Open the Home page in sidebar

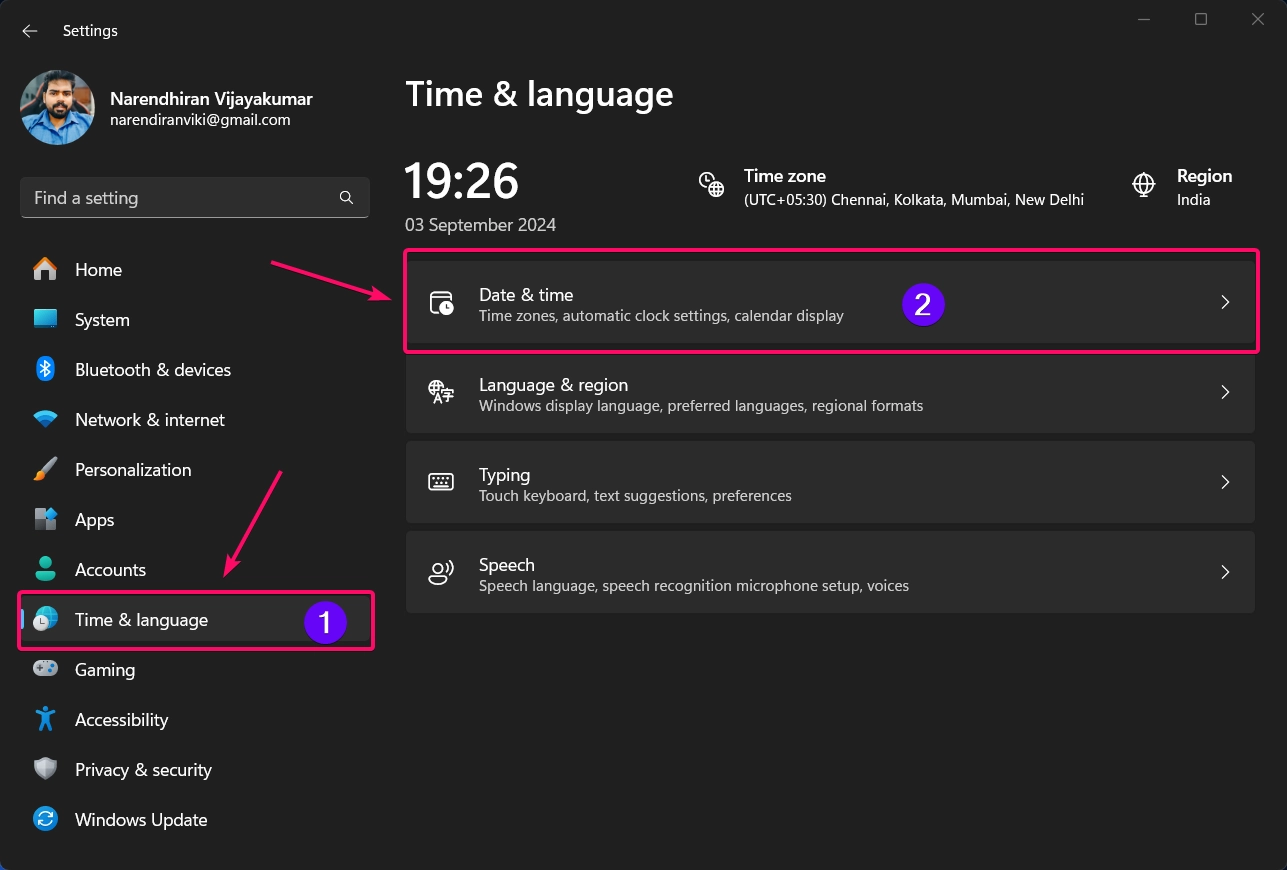coord(195,270)
